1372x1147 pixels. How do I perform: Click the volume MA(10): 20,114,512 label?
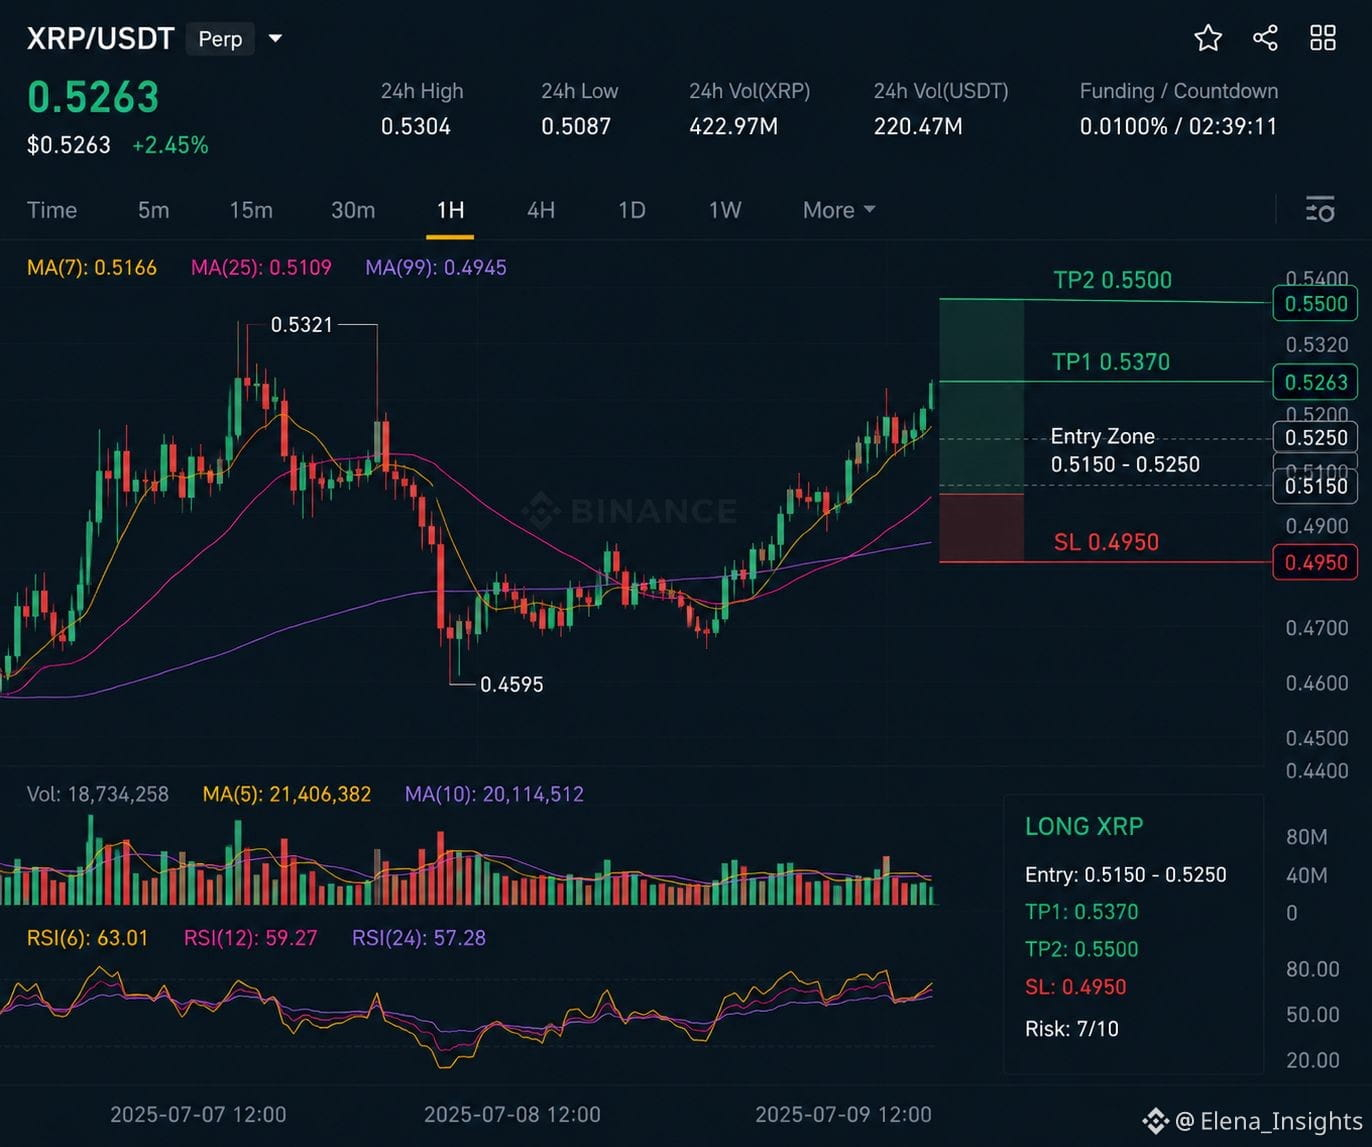[x=494, y=794]
